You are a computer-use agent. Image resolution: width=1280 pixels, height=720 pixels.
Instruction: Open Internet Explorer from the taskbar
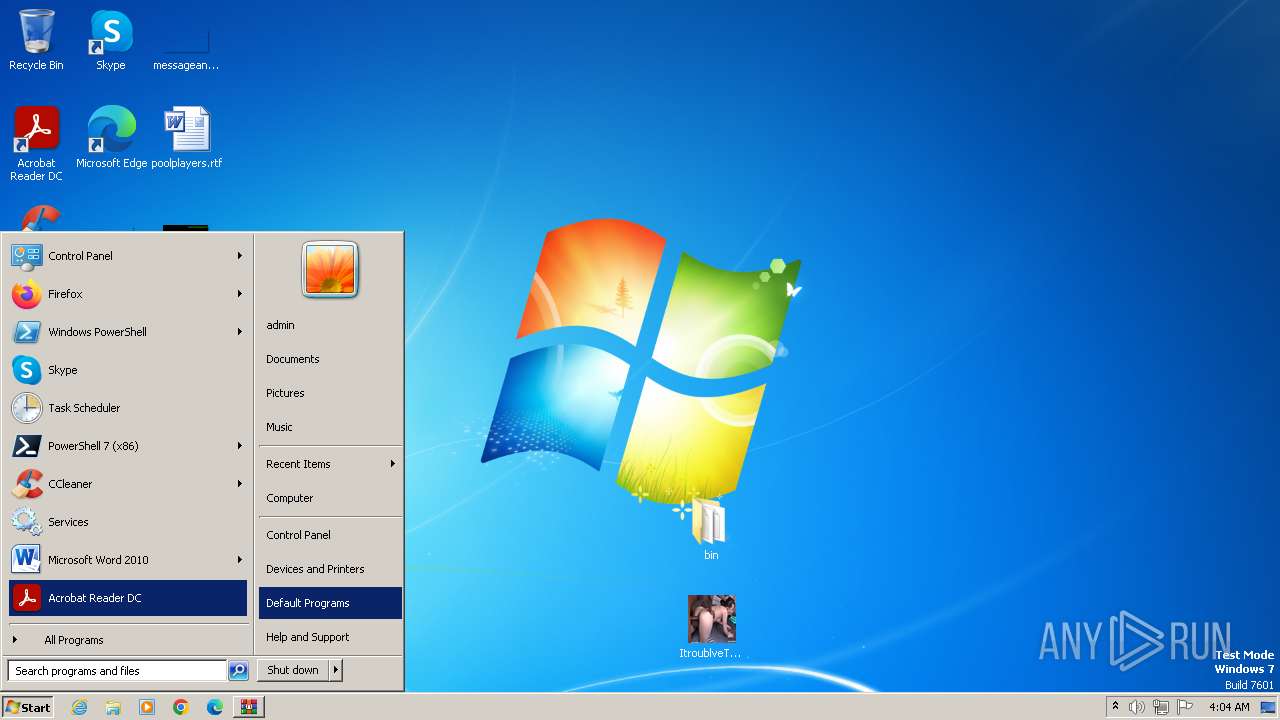[x=79, y=707]
